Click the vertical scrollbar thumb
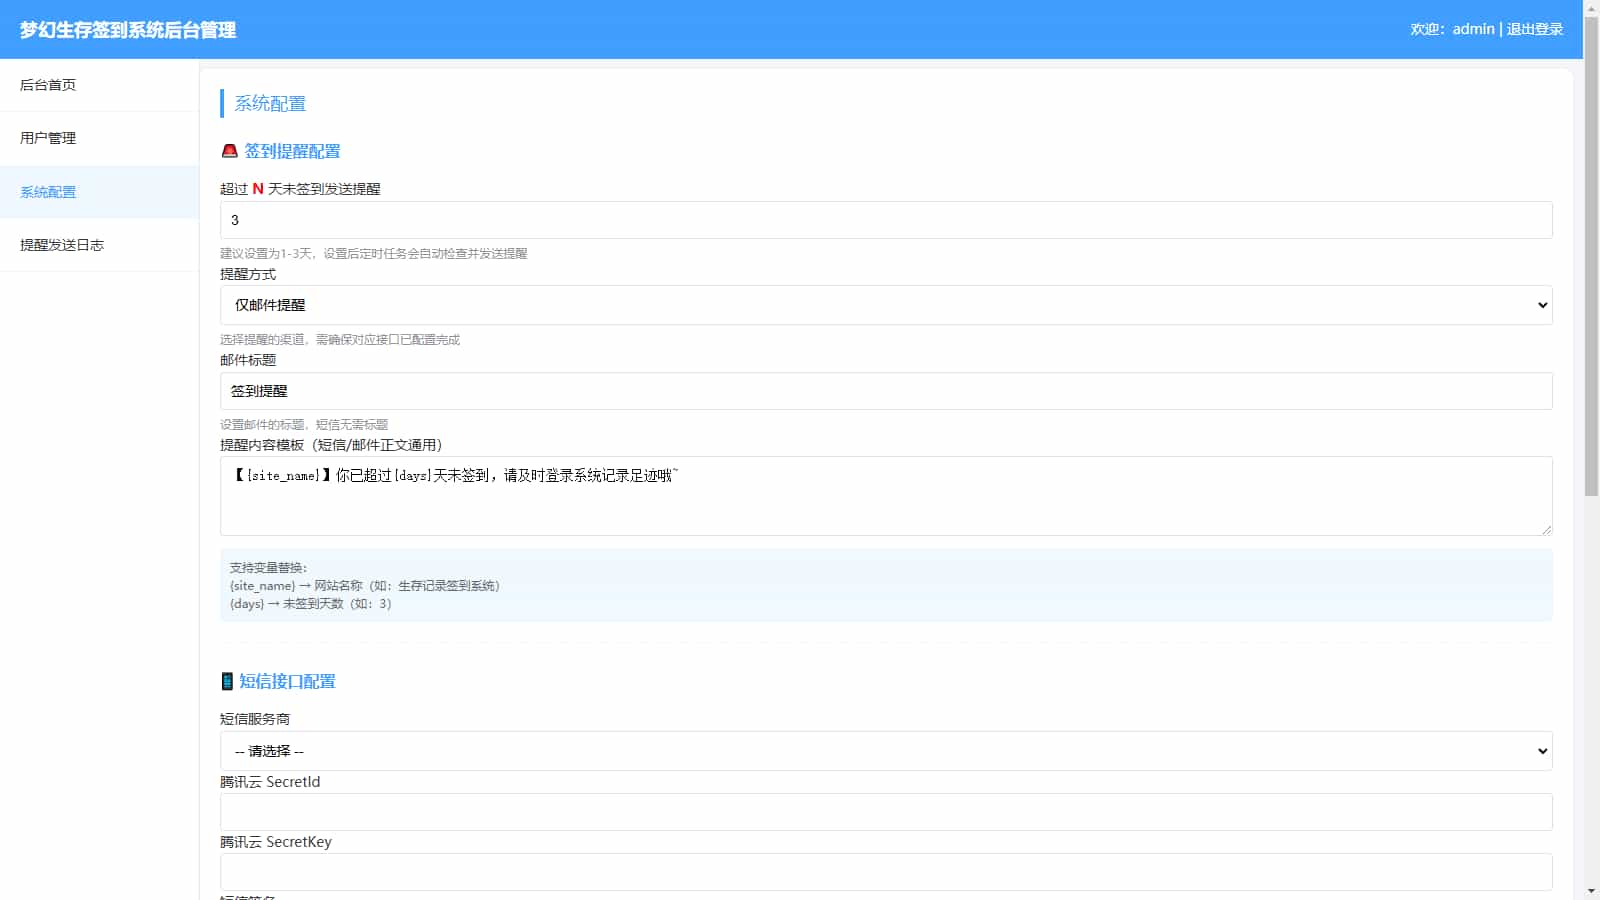The image size is (1600, 900). 1591,250
